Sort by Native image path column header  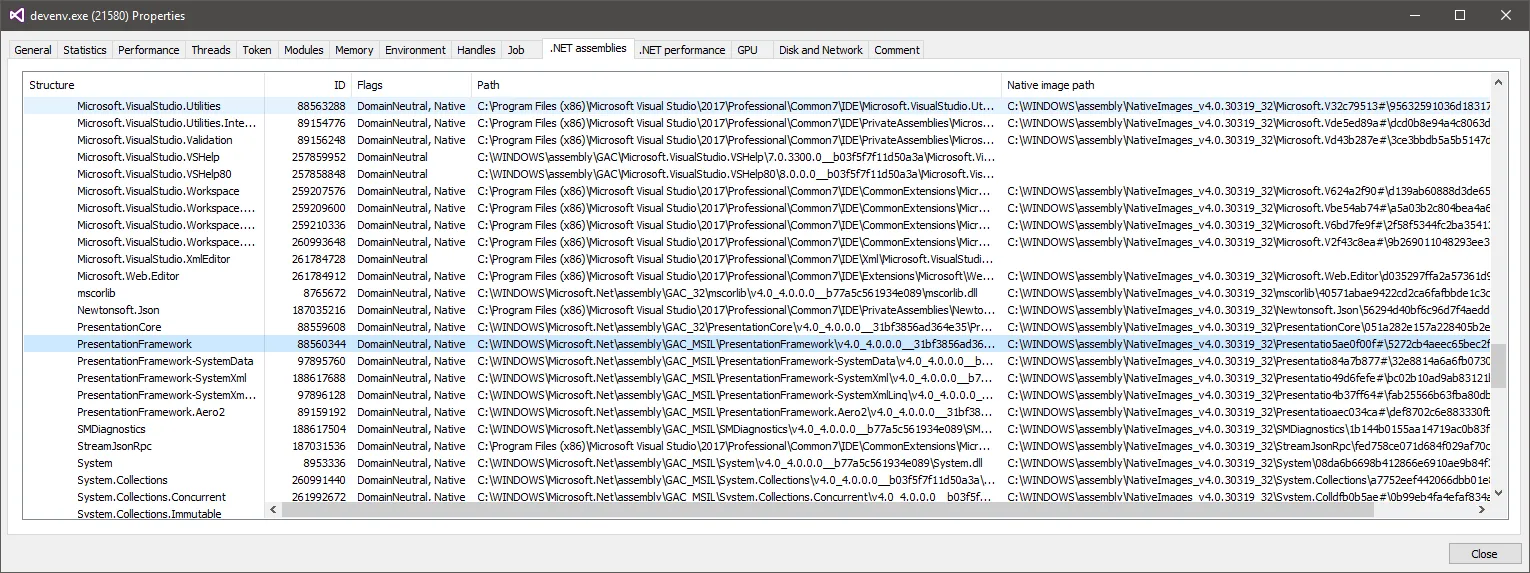point(1246,85)
